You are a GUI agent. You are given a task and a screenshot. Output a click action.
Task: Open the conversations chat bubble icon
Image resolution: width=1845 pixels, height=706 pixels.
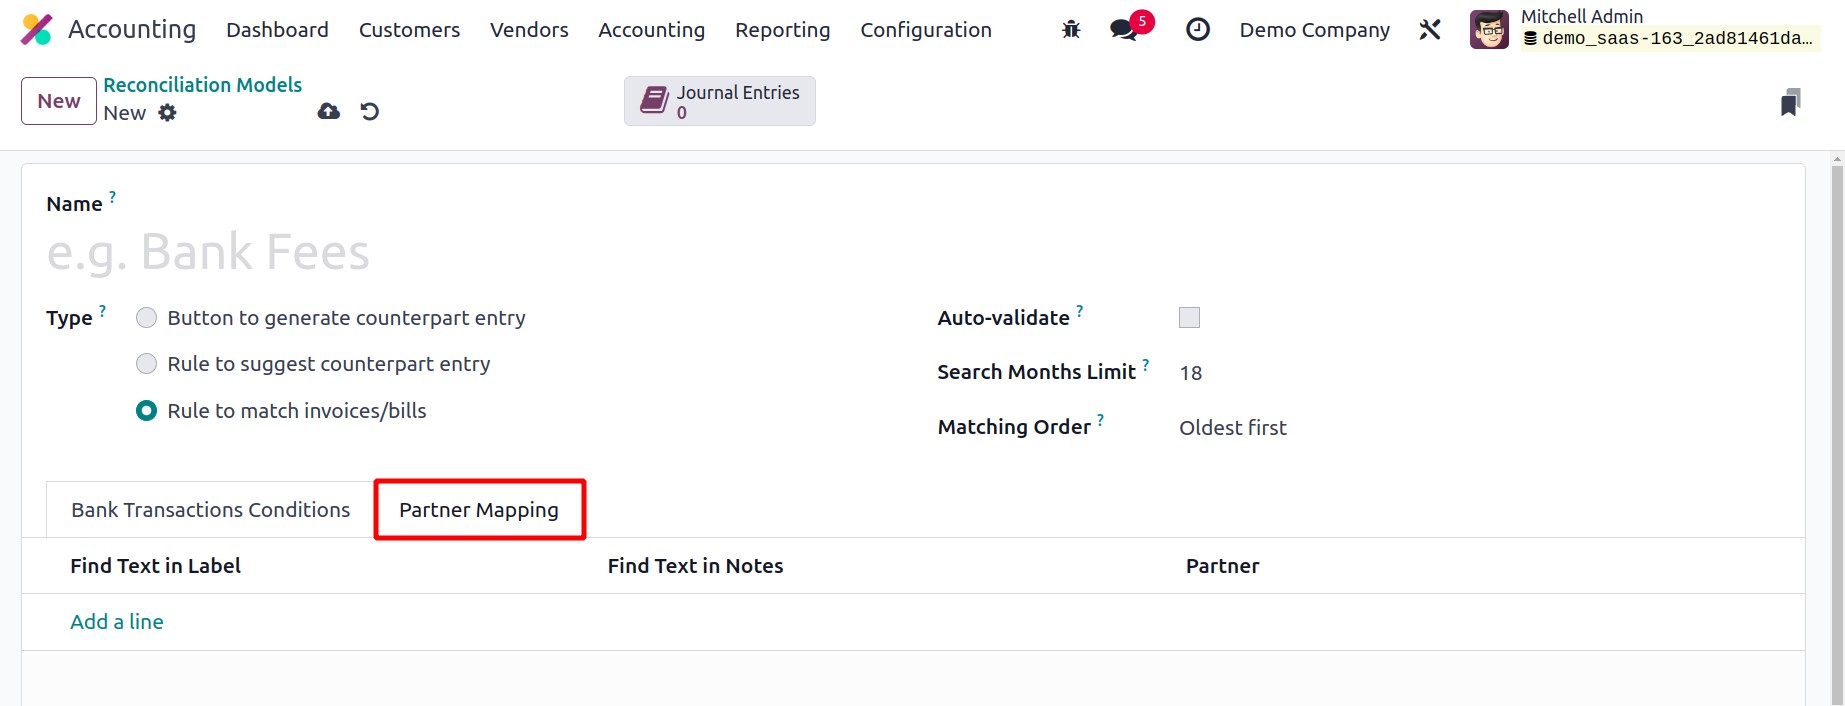point(1124,30)
